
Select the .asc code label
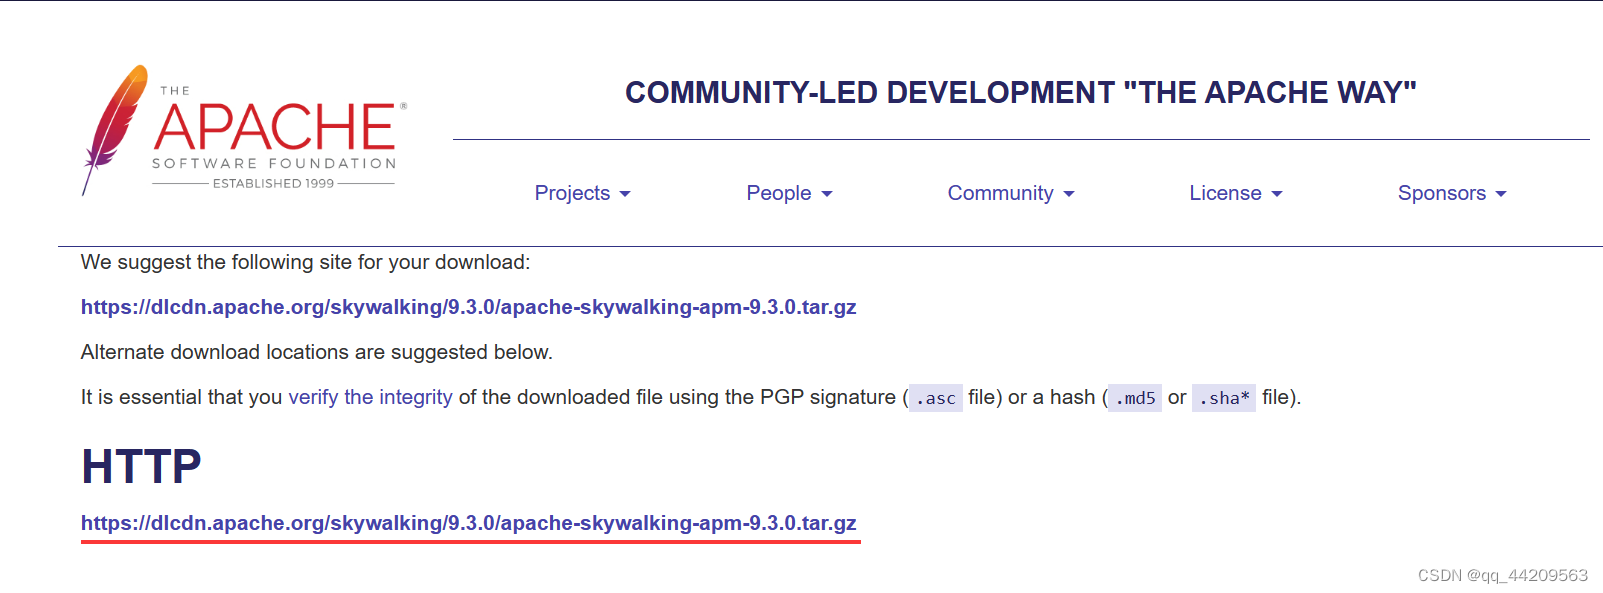pos(936,398)
